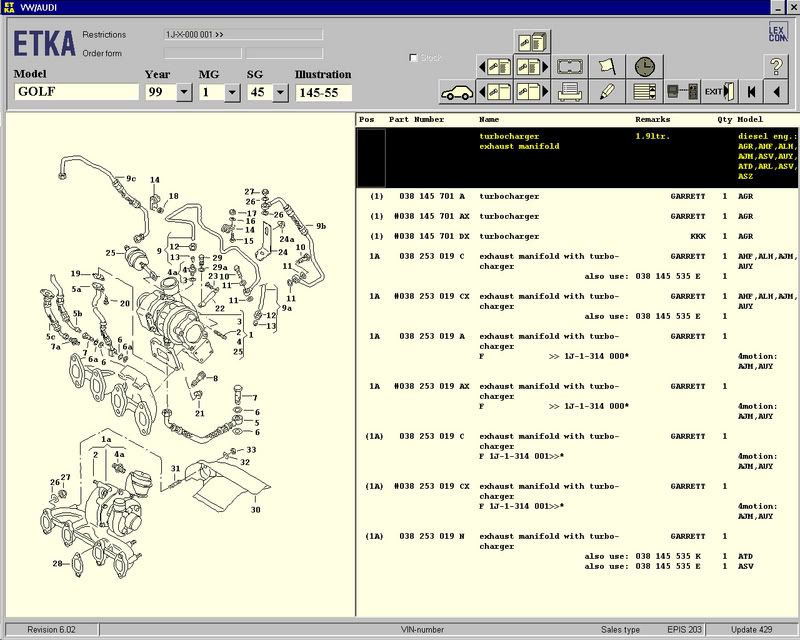Go to next illustration page
The image size is (800, 640).
point(532,92)
